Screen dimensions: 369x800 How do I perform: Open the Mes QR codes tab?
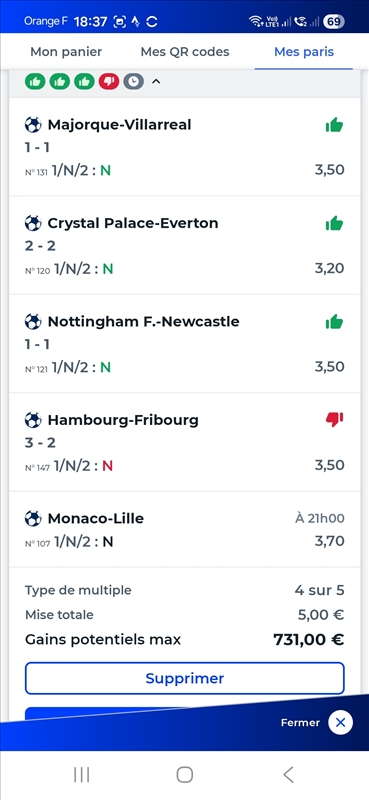click(x=185, y=52)
